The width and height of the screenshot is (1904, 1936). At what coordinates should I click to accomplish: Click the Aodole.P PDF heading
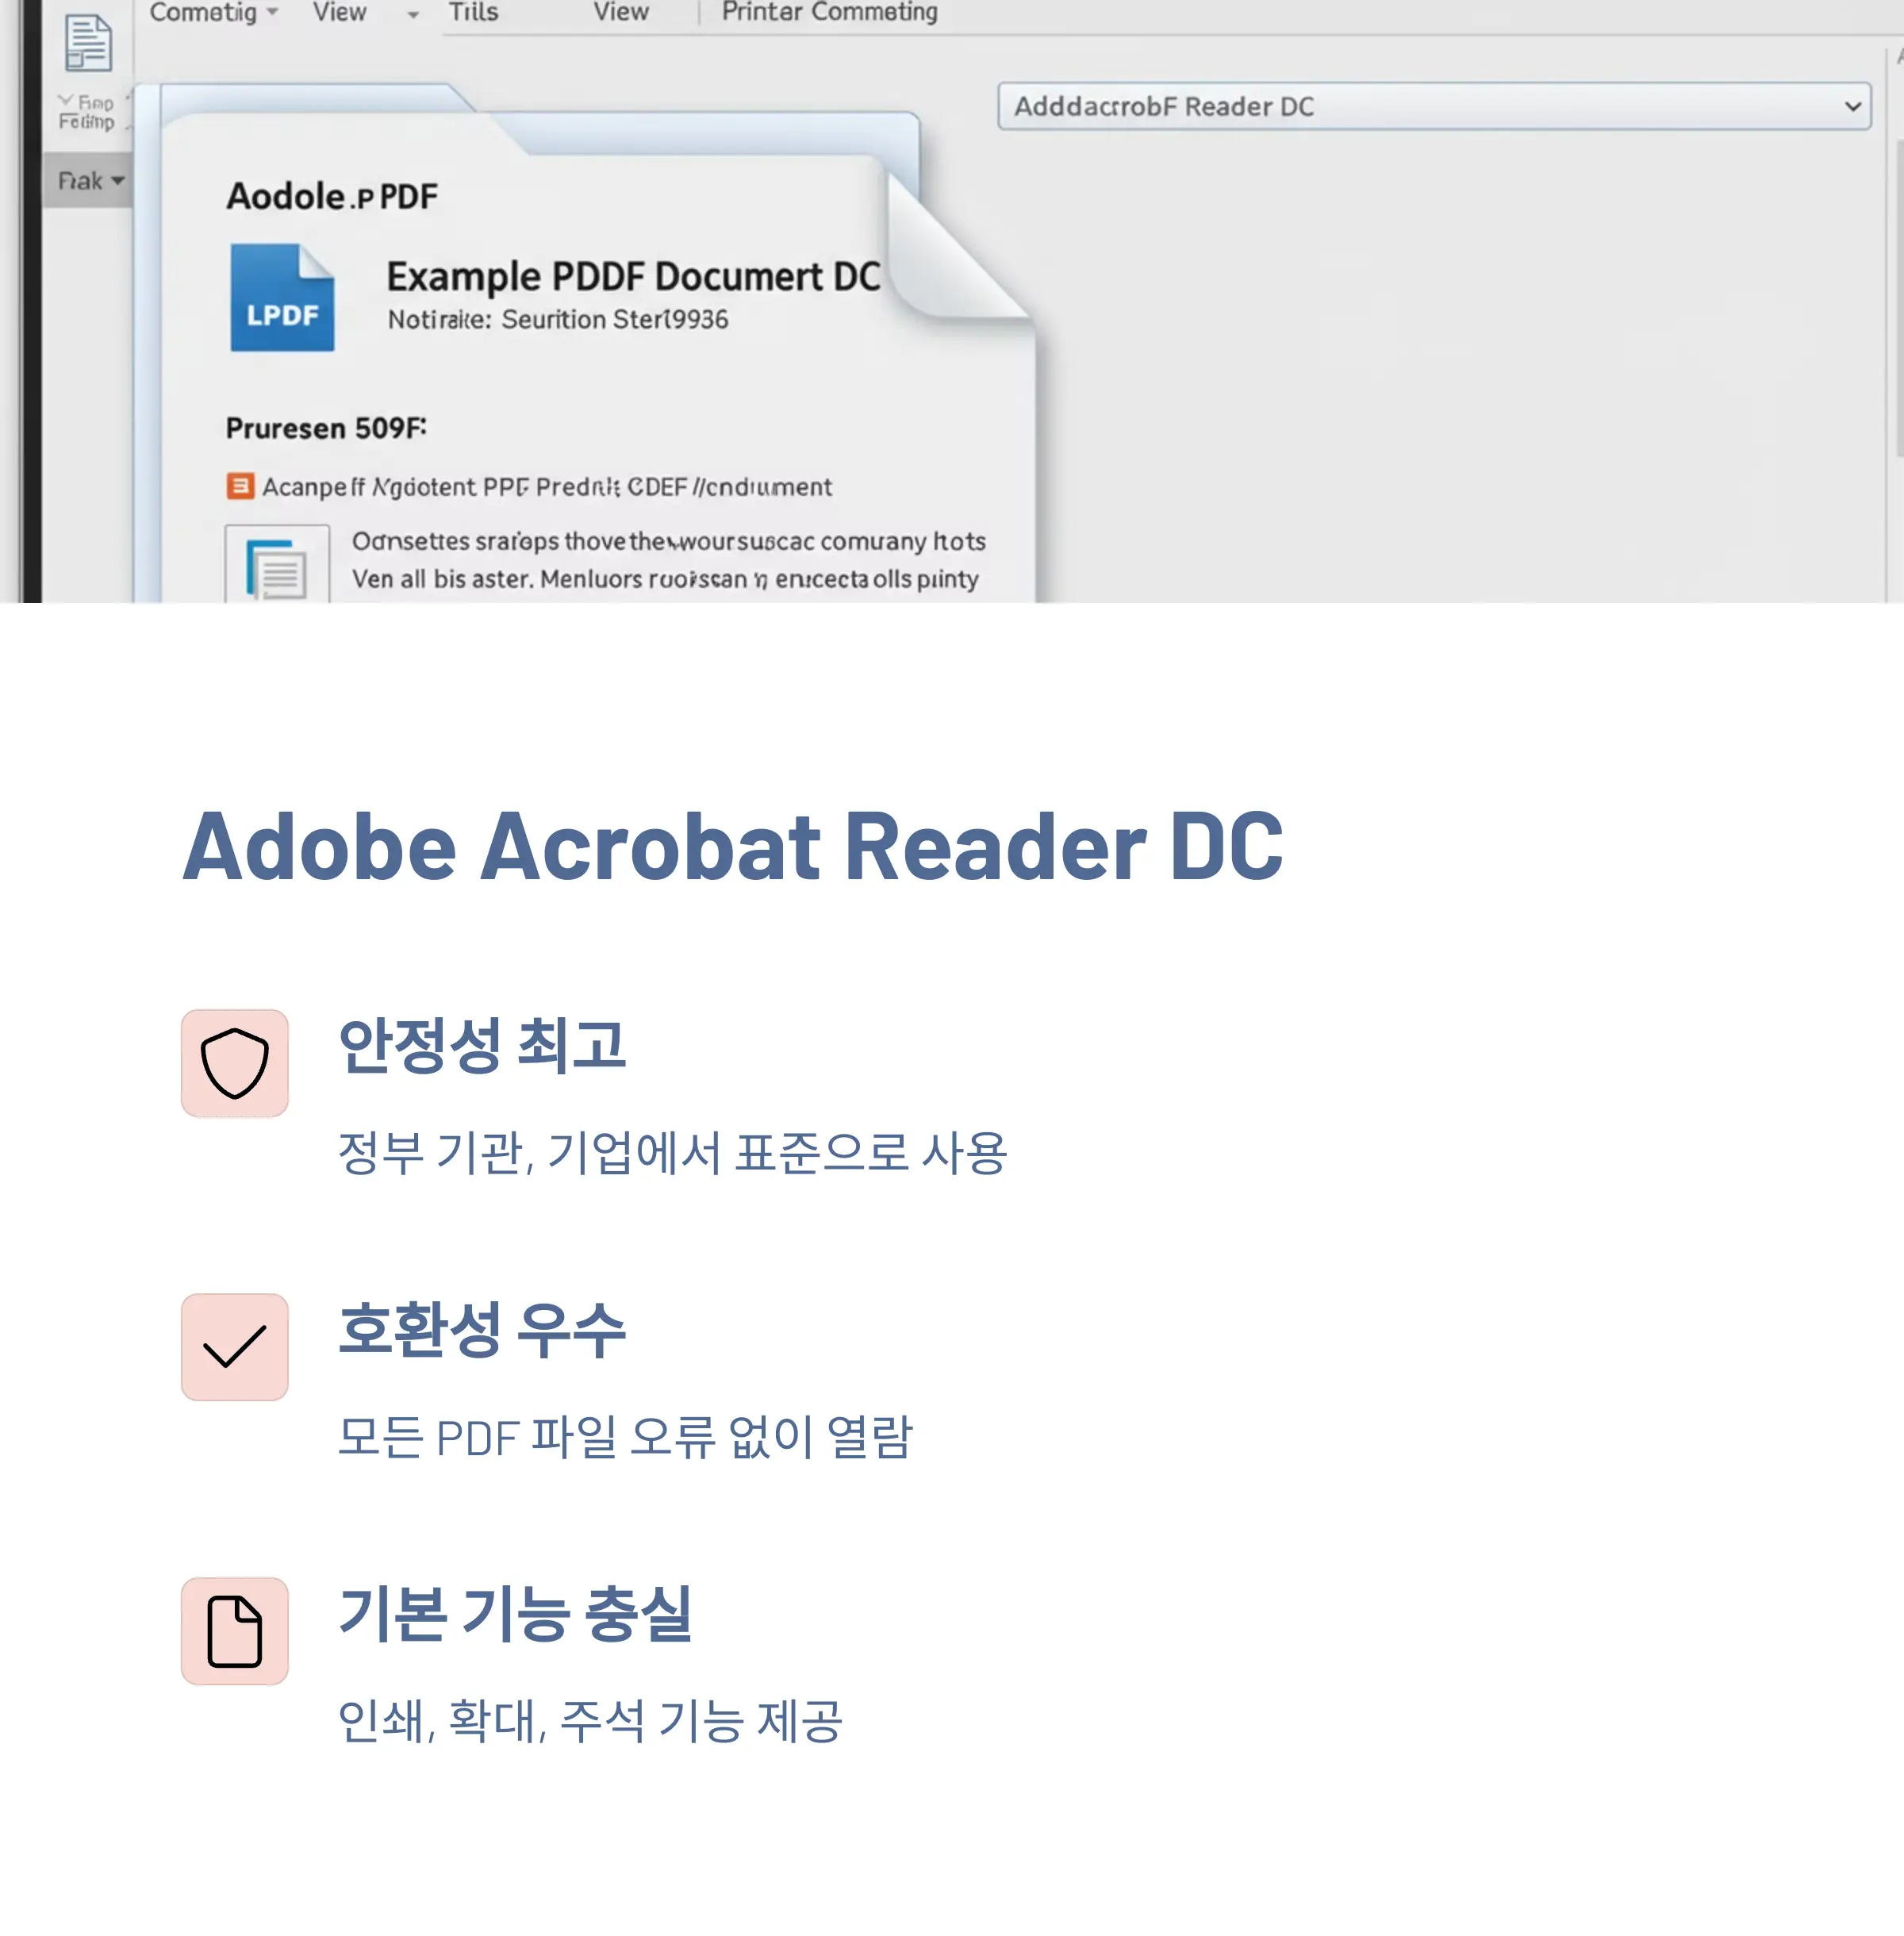point(332,196)
